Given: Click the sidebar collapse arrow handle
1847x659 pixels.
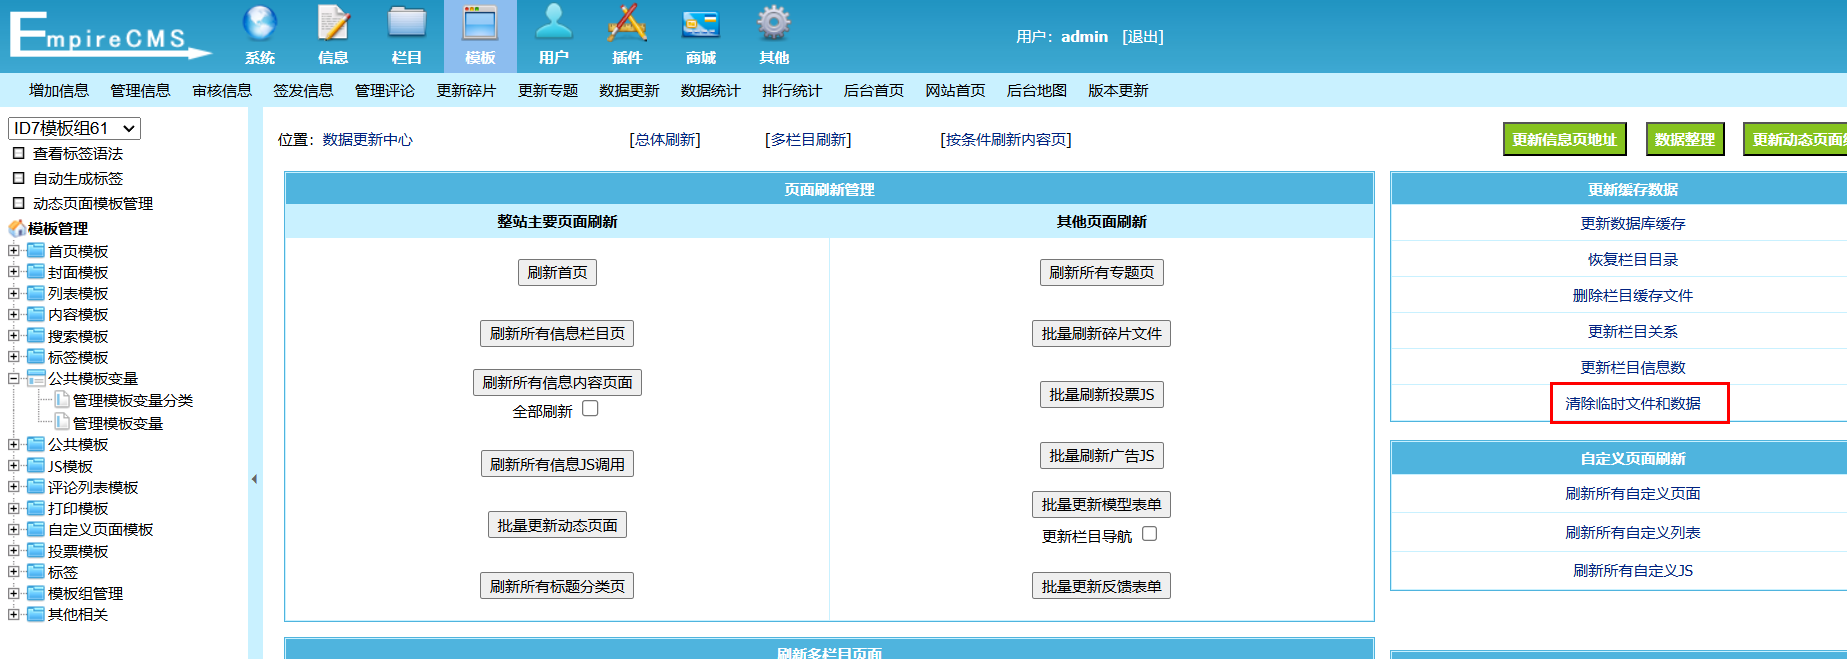Looking at the screenshot, I should [x=254, y=479].
